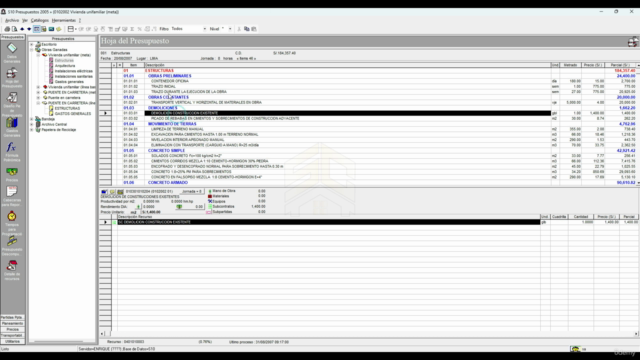Click the MOVIMIENTO DE TIERRAS heading row

pyautogui.click(x=327, y=124)
